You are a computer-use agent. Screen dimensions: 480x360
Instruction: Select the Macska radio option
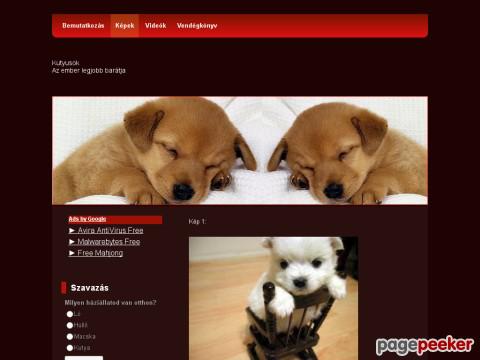click(x=70, y=336)
